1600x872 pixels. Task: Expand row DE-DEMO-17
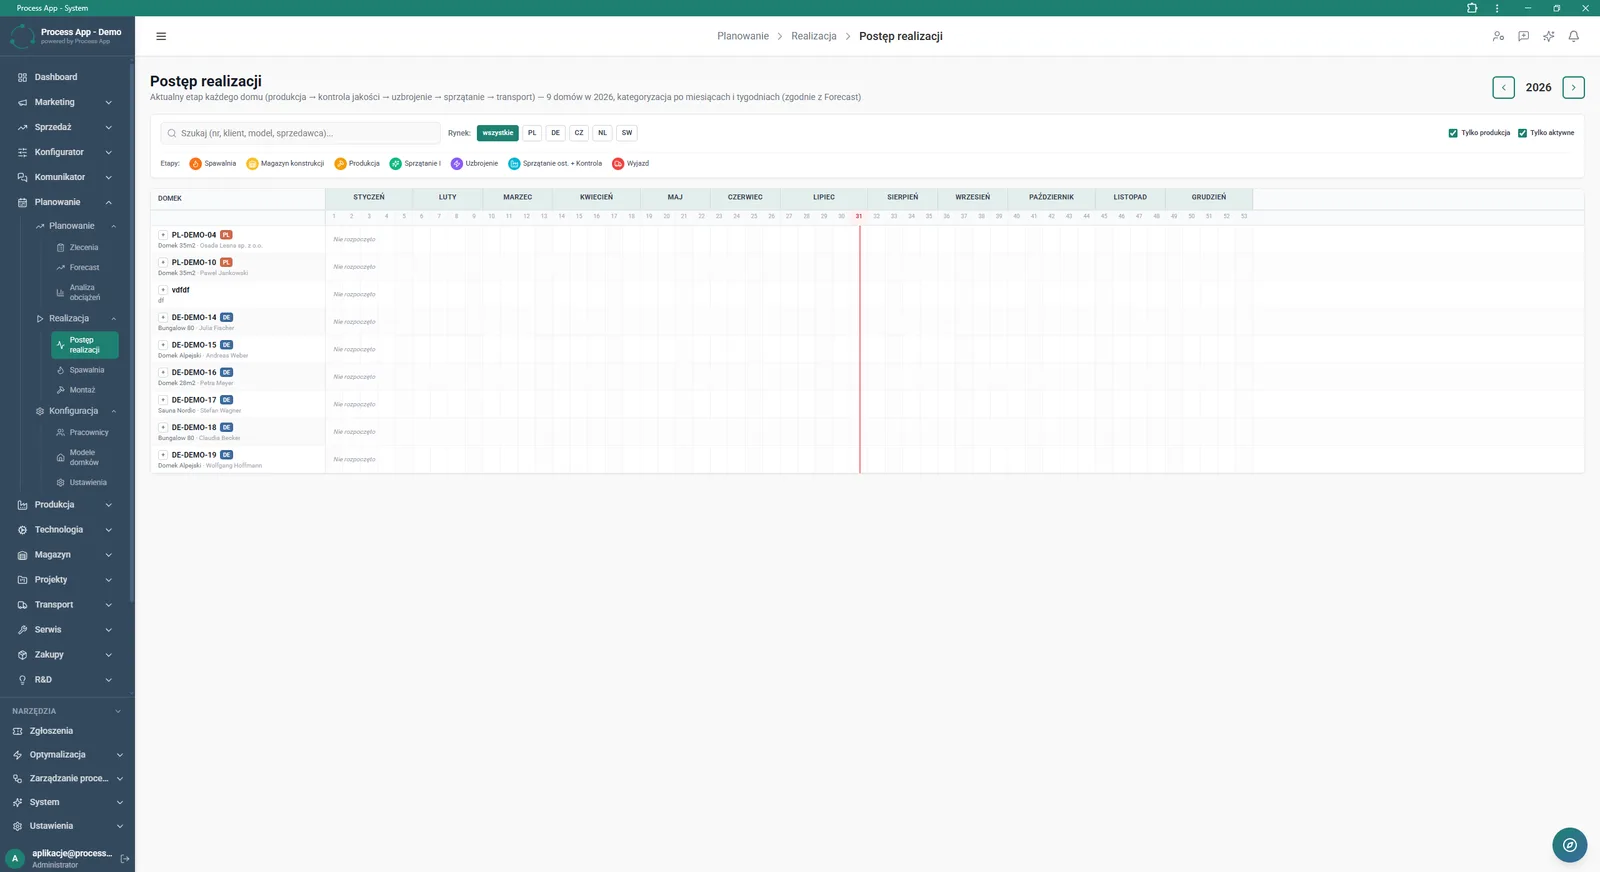(x=163, y=400)
